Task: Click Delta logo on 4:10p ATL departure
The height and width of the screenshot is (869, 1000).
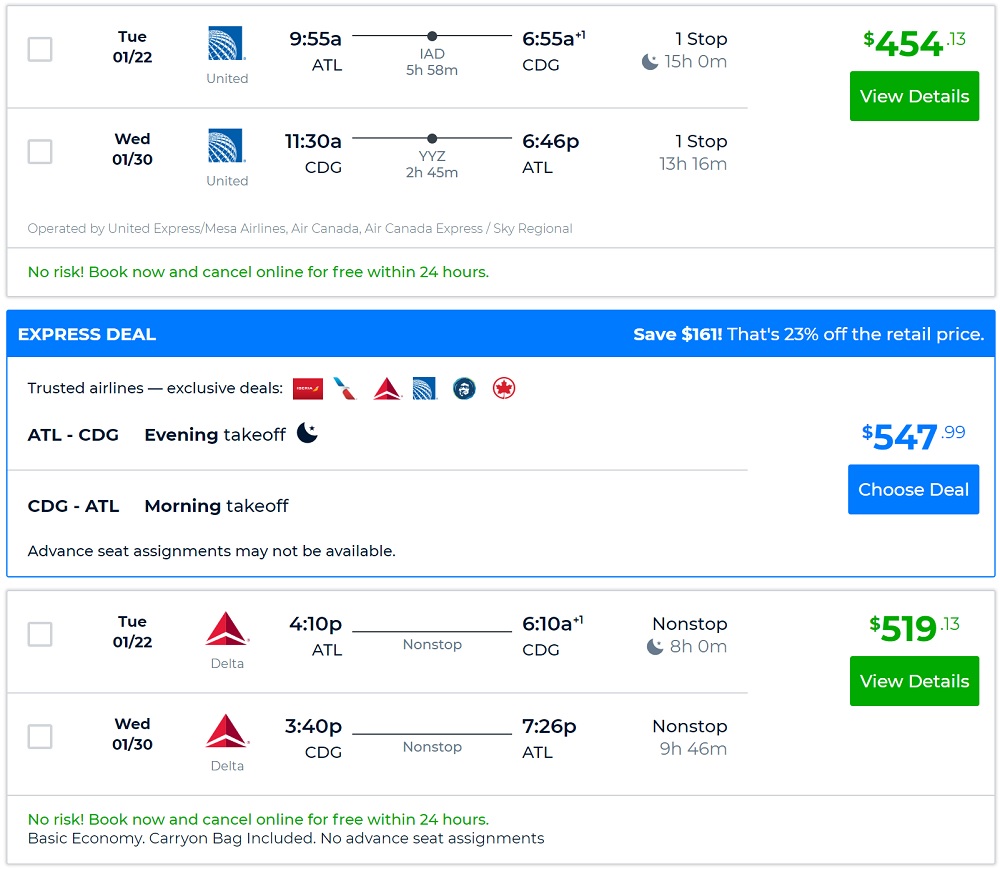Action: pyautogui.click(x=227, y=629)
